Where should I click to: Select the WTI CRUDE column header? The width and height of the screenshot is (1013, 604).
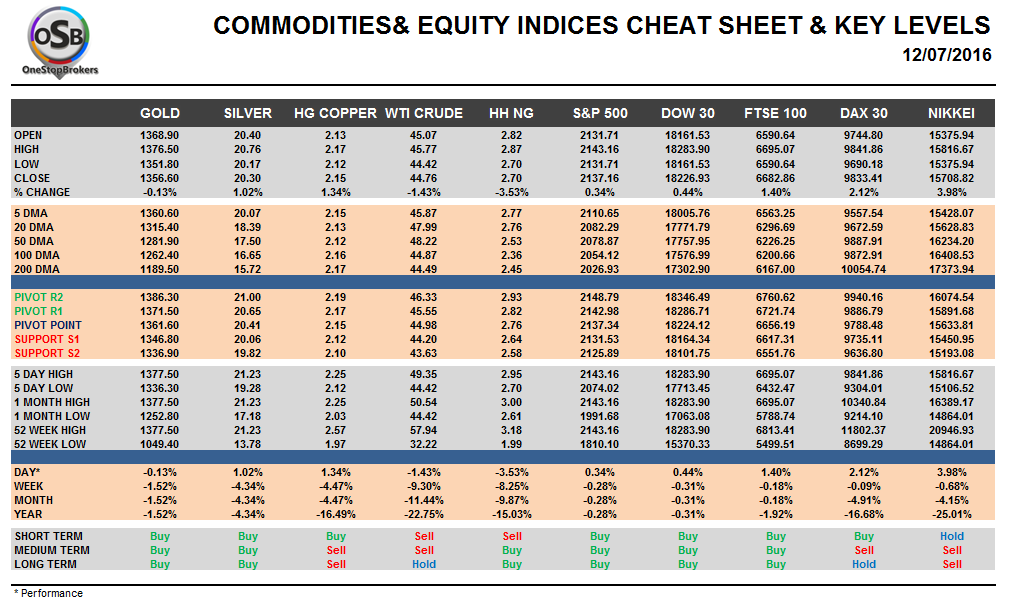pos(424,113)
